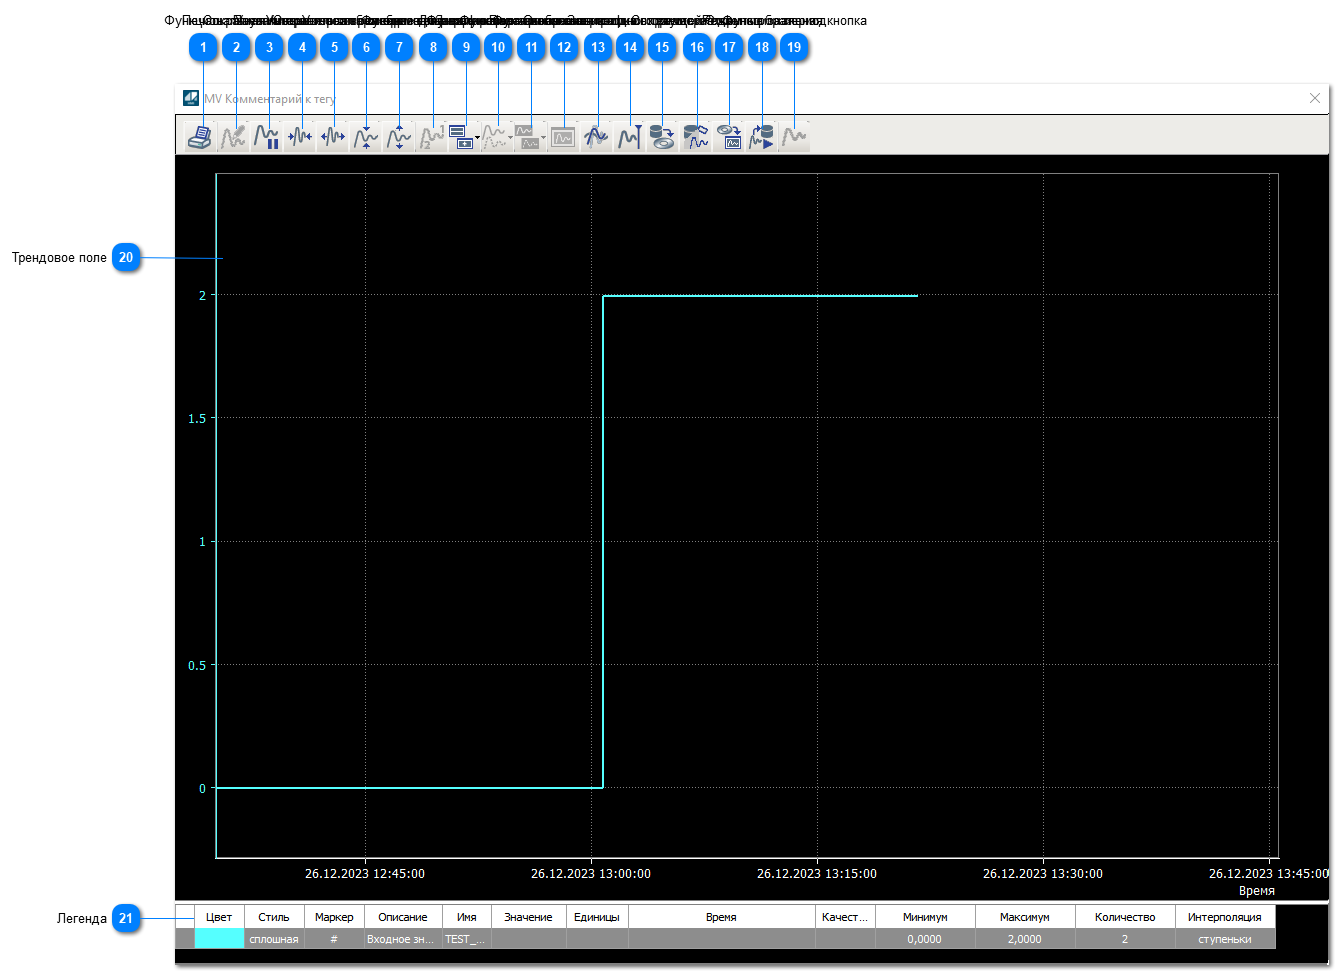Click the grayed curve numbering 1-2 icon

point(431,136)
